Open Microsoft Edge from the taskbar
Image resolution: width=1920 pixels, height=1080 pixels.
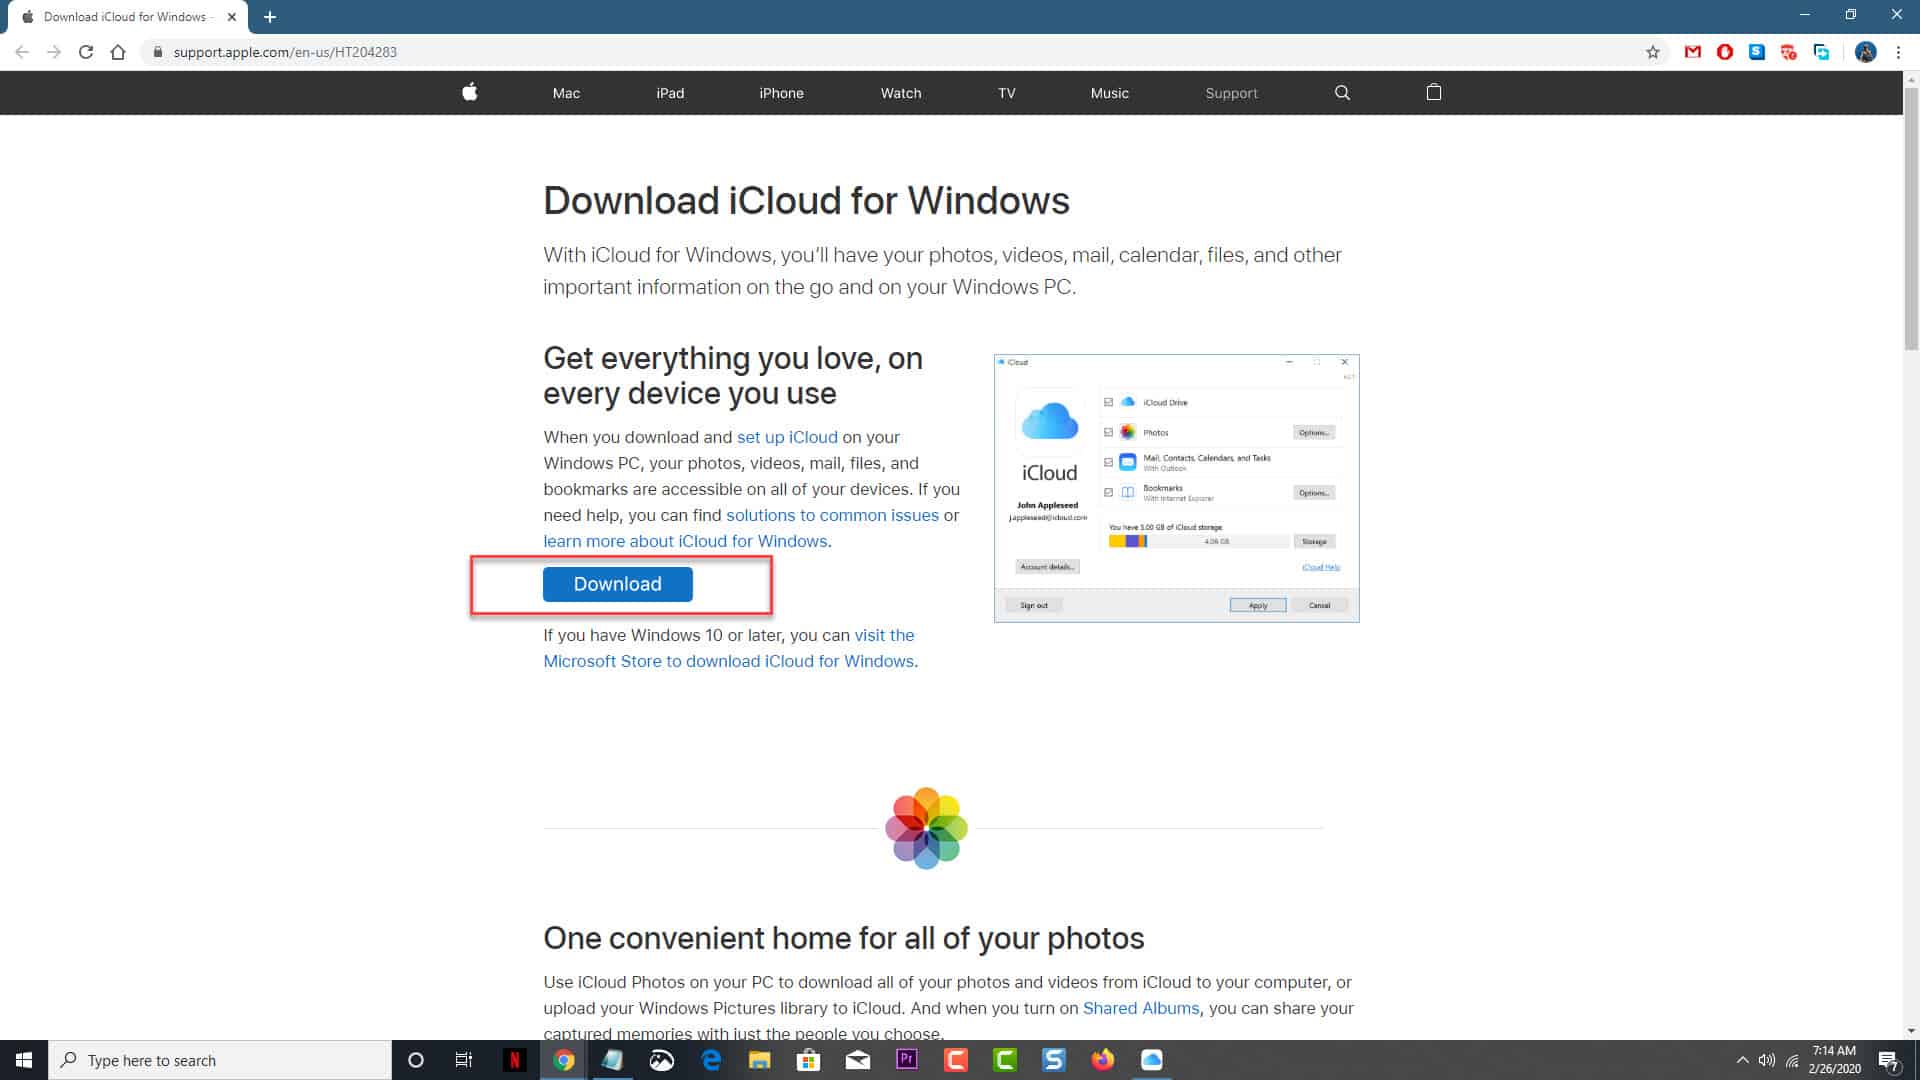point(711,1060)
